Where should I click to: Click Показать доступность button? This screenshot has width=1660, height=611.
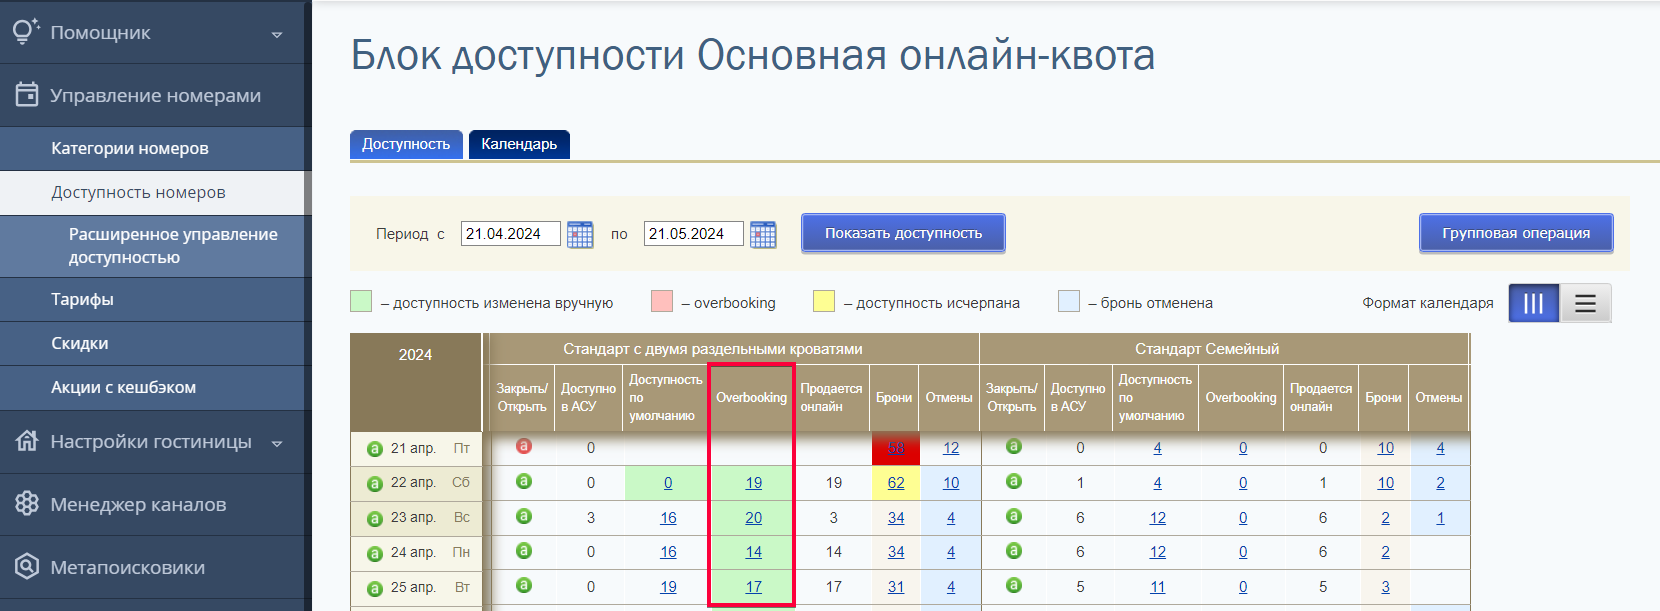pyautogui.click(x=903, y=233)
